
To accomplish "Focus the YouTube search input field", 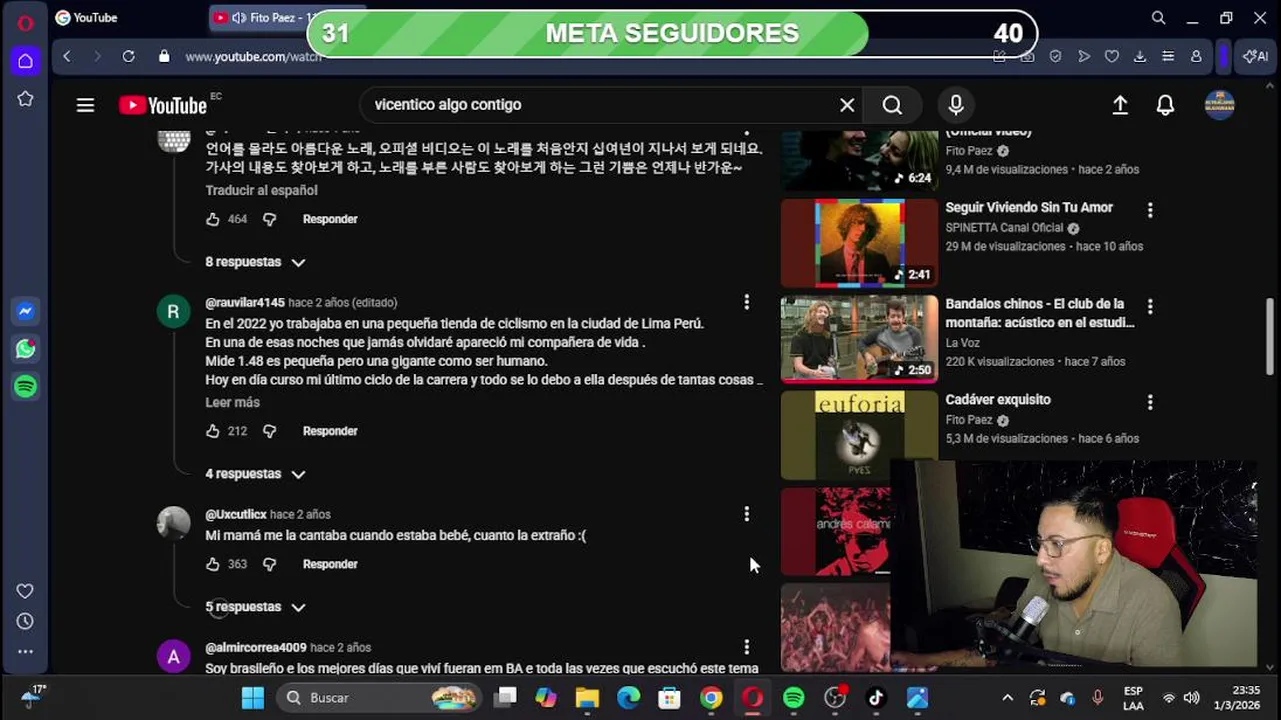I will point(600,105).
